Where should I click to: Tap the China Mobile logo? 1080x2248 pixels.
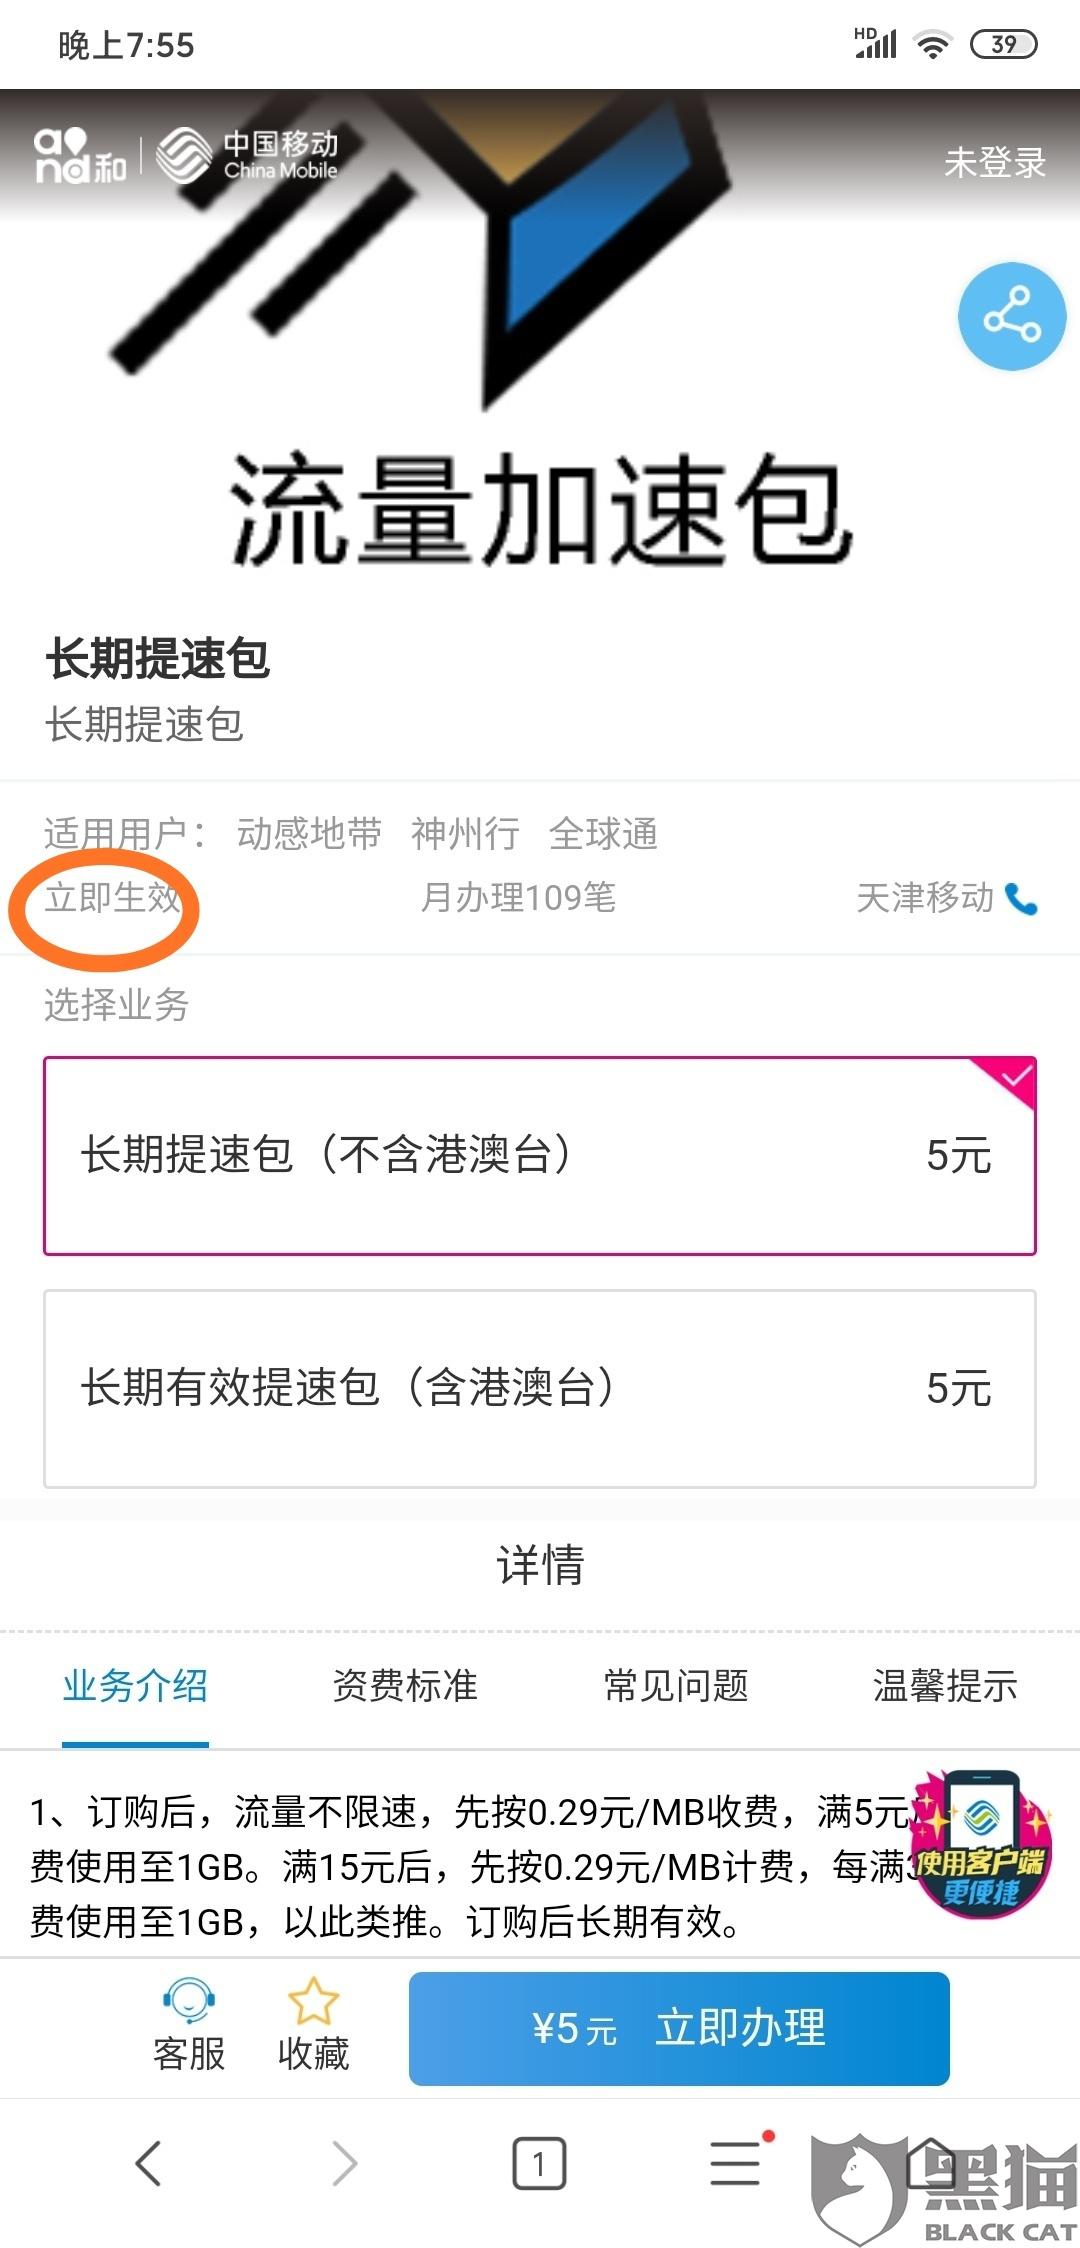[248, 157]
